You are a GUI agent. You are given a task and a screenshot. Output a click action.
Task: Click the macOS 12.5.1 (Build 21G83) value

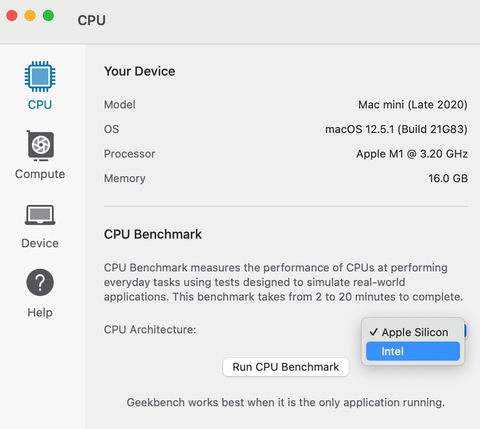click(396, 129)
